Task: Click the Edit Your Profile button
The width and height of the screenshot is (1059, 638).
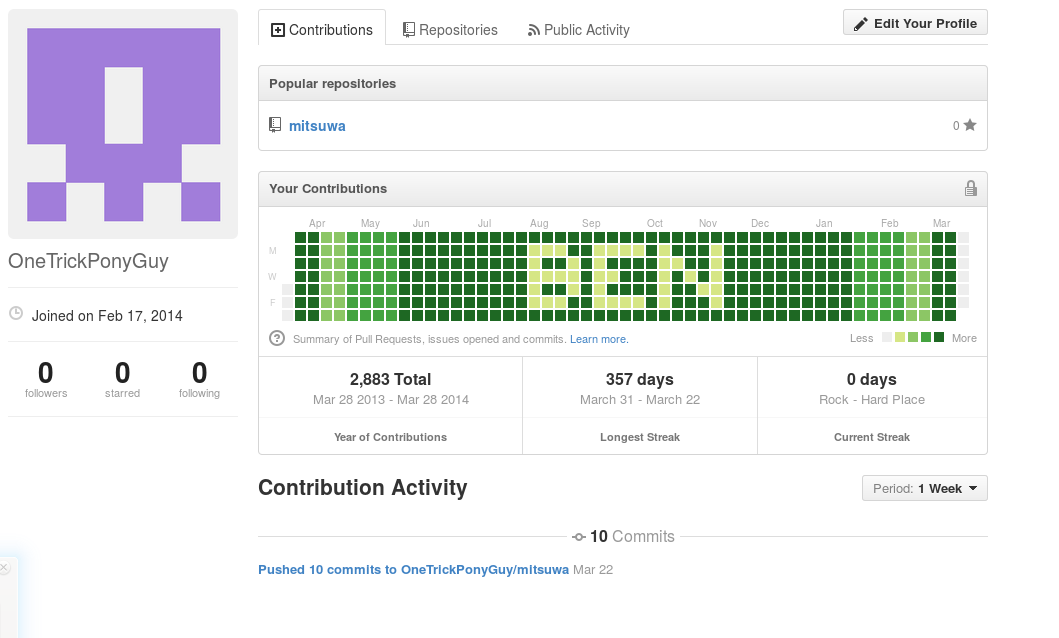Action: pos(915,23)
